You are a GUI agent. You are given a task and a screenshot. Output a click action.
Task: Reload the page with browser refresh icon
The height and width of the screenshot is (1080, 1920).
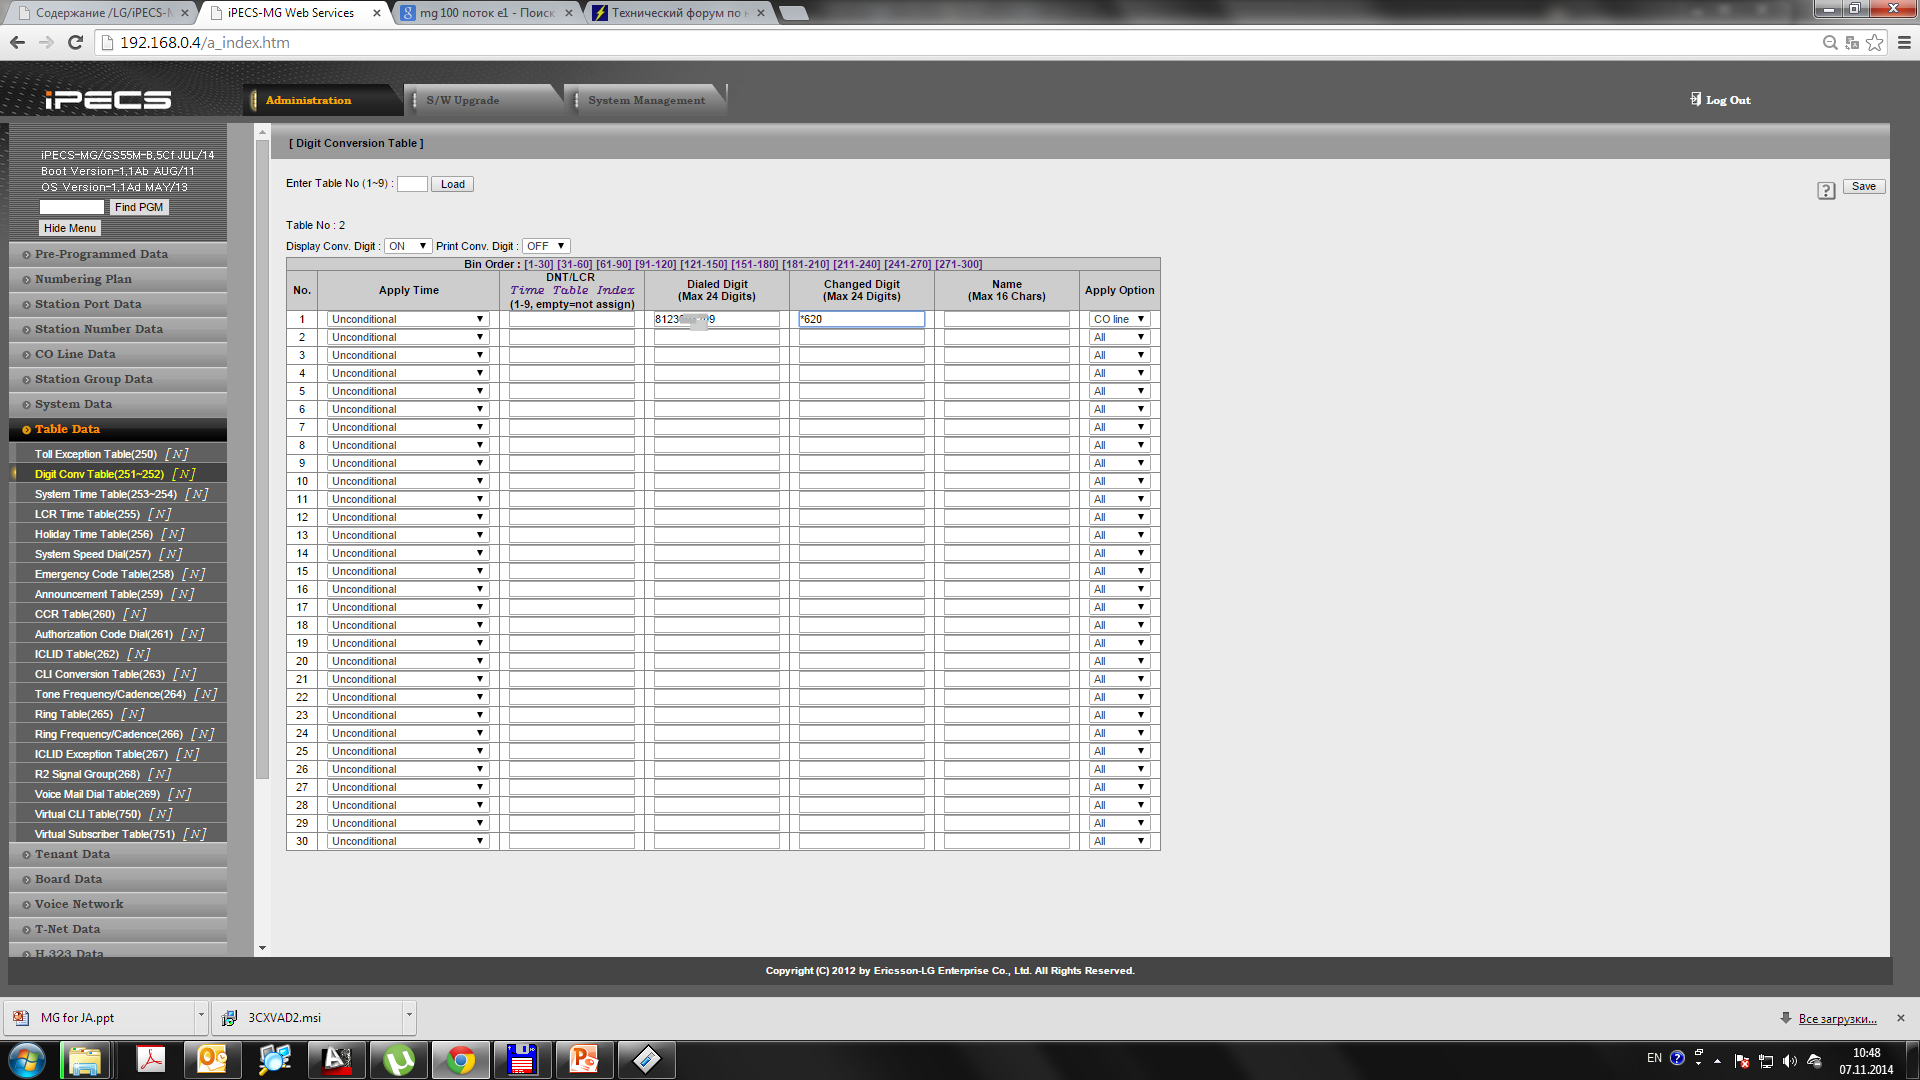tap(75, 42)
